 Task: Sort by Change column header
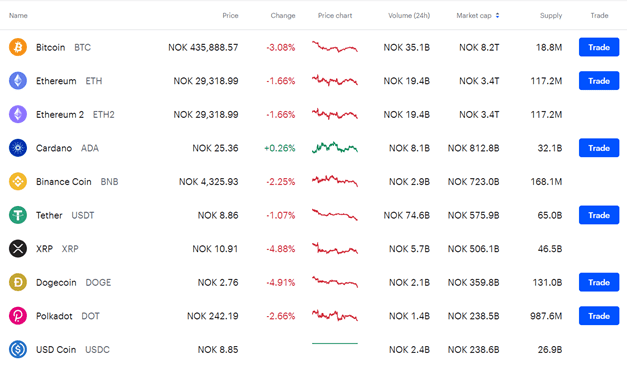pyautogui.click(x=283, y=16)
